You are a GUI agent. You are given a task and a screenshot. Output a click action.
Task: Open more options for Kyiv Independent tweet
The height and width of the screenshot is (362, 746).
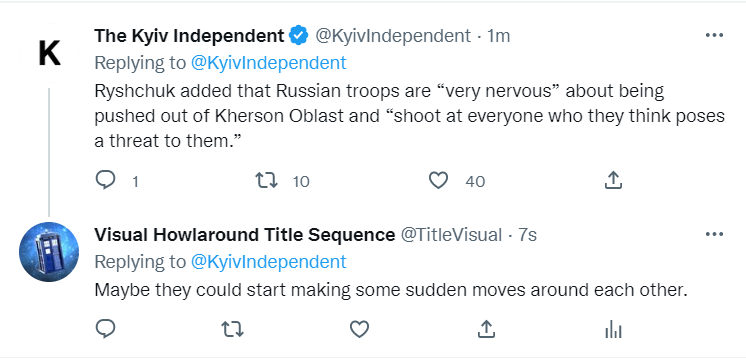(x=714, y=35)
